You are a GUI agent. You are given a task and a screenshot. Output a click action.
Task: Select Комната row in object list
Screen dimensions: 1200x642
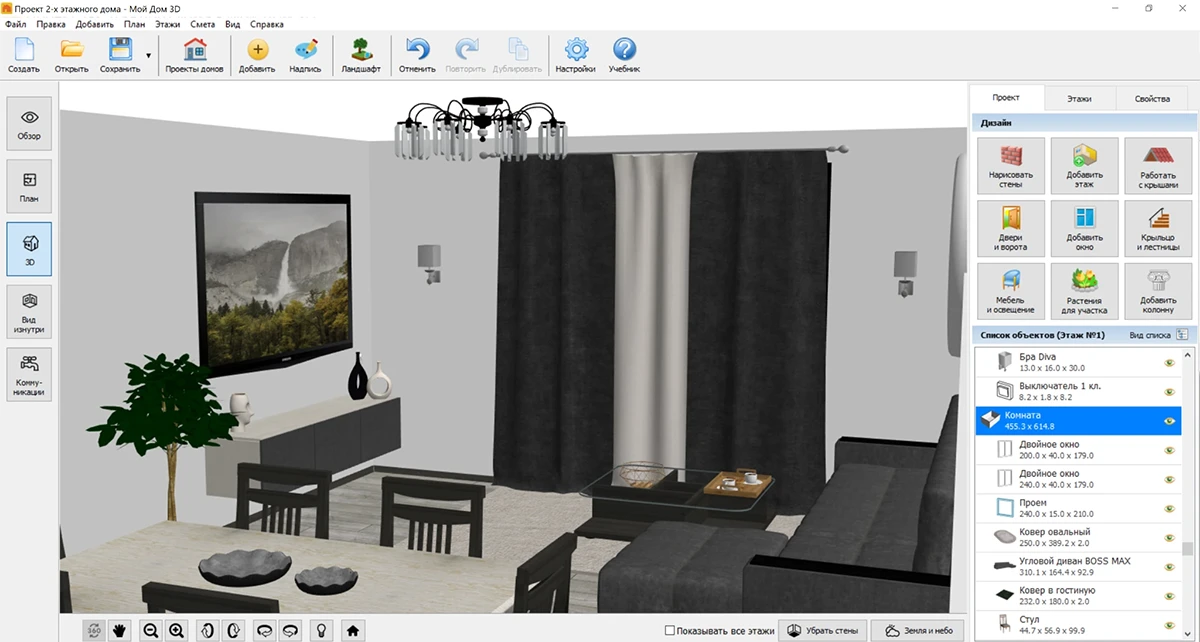[1078, 420]
